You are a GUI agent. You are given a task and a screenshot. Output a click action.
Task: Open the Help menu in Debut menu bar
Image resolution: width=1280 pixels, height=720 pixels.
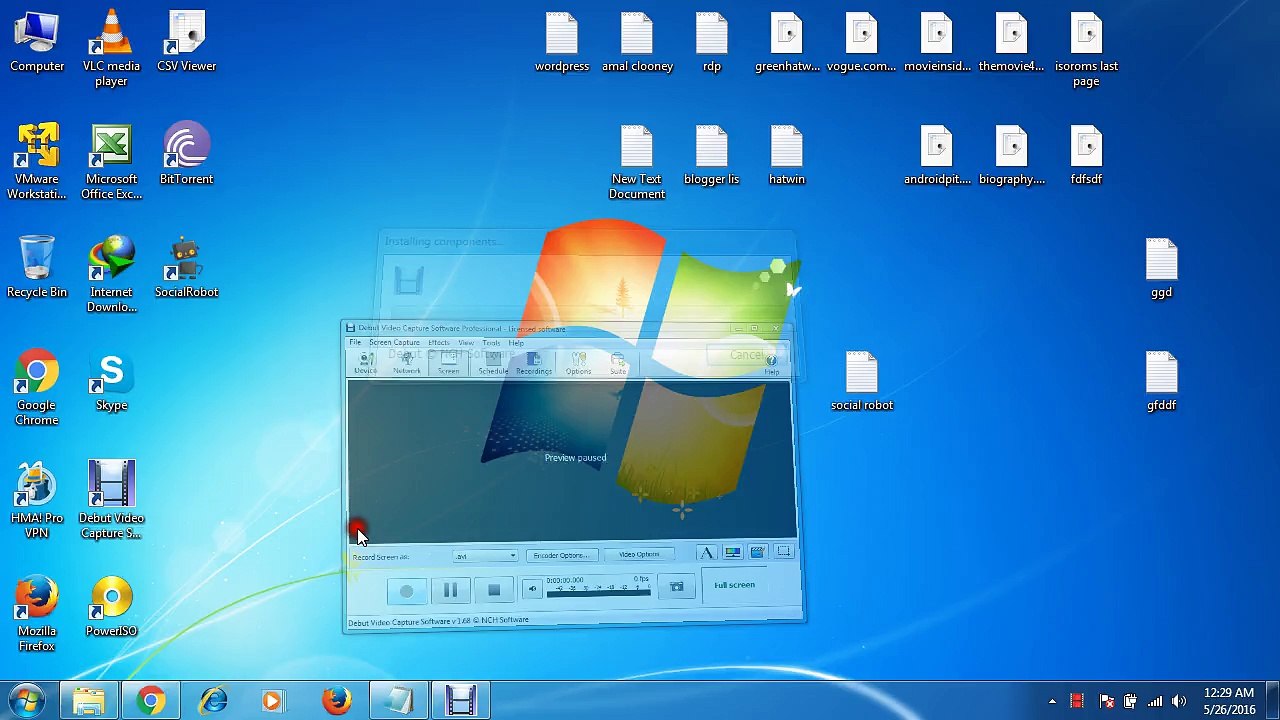(516, 343)
